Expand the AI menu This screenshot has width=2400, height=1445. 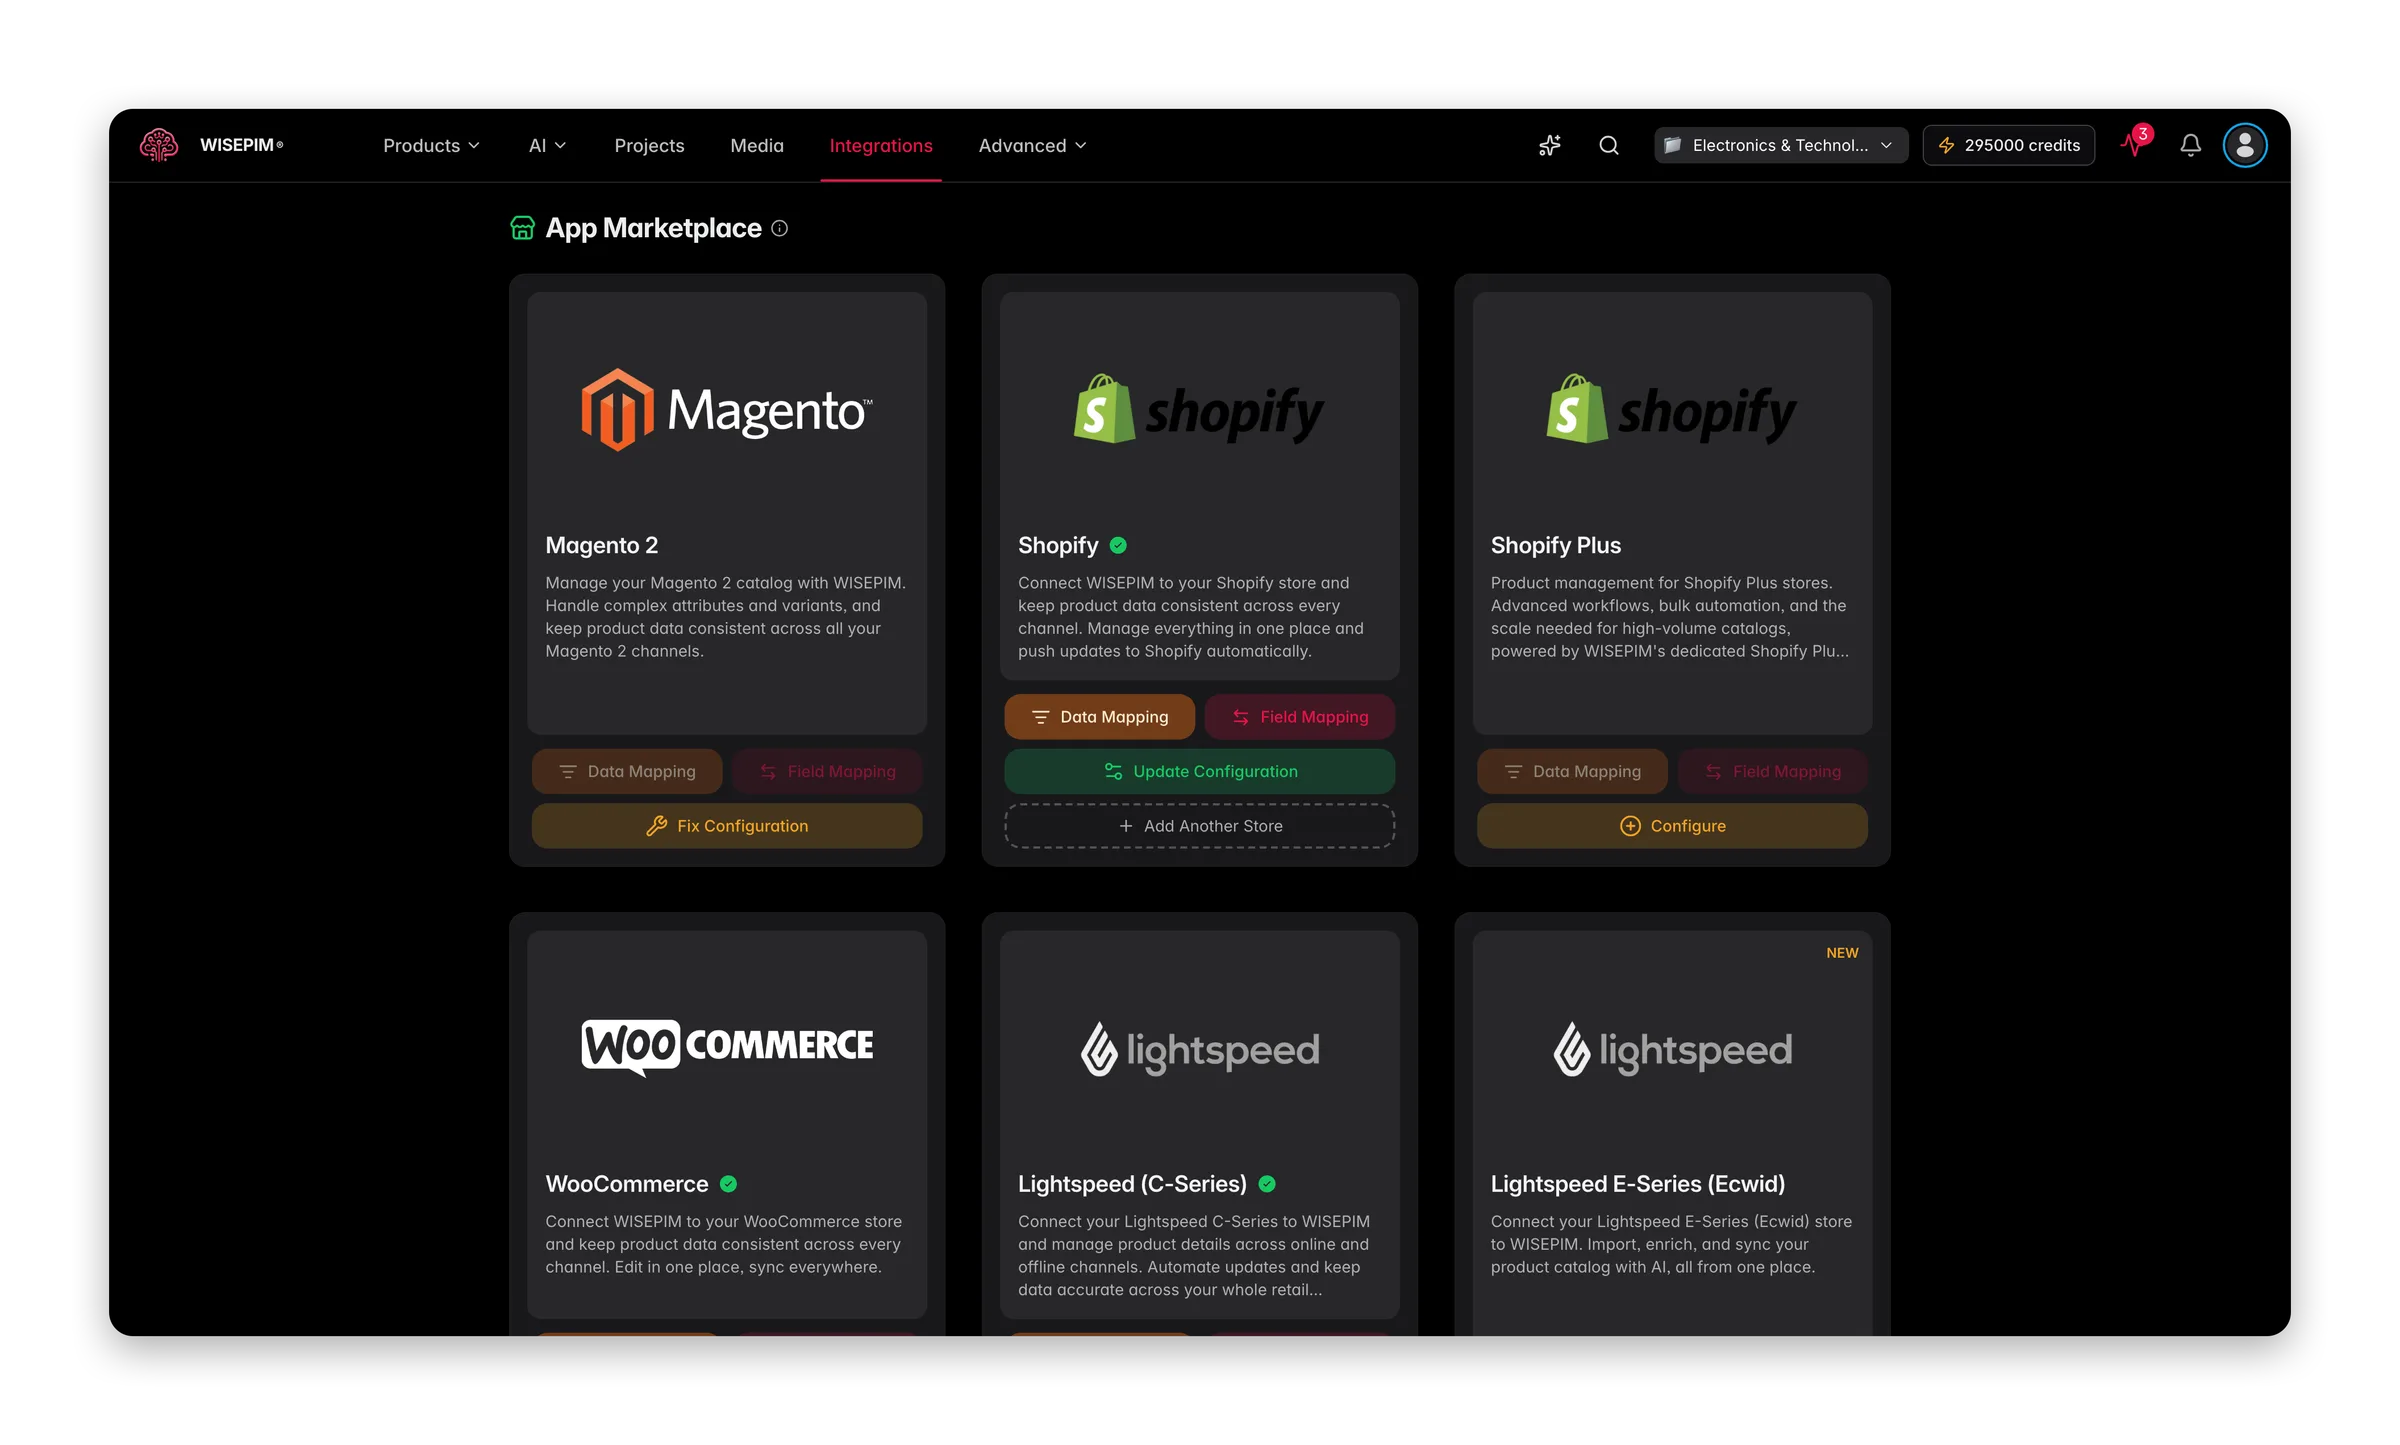coord(547,145)
